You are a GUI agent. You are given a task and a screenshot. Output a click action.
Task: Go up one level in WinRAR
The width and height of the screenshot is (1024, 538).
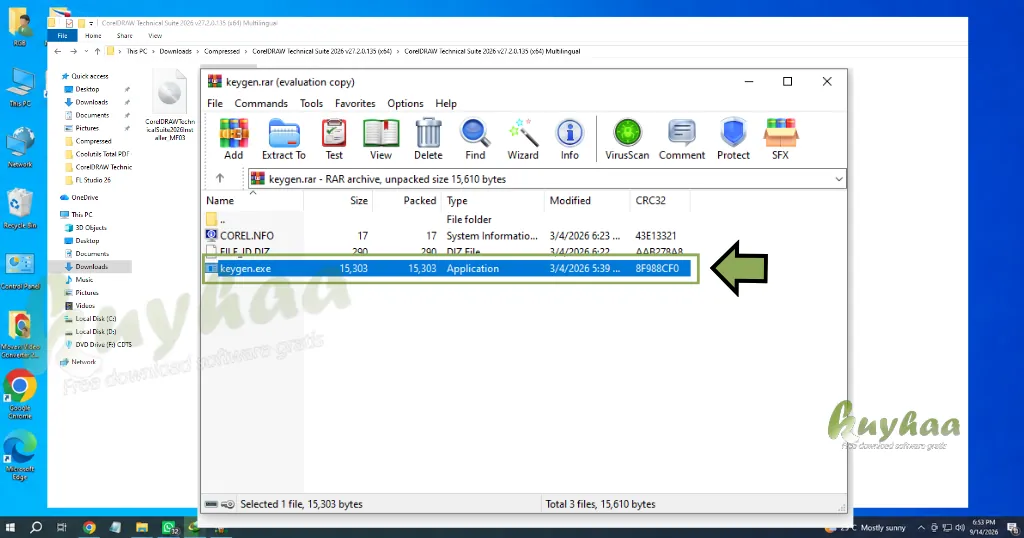[x=220, y=178]
